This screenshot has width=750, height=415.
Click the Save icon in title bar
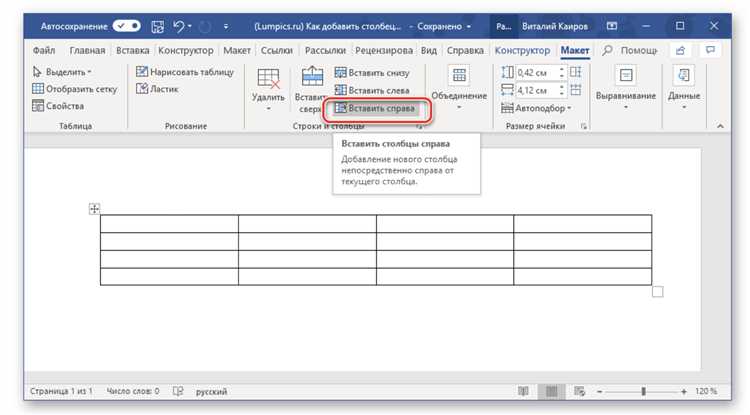click(155, 23)
